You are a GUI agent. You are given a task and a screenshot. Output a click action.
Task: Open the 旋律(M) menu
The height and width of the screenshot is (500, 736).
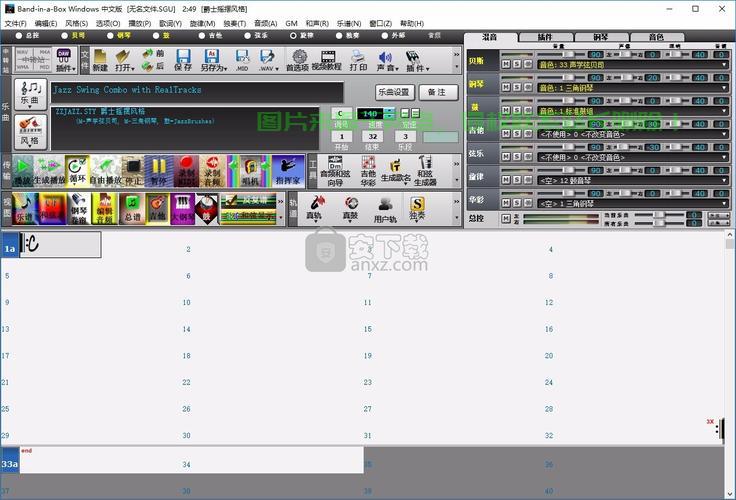point(202,23)
